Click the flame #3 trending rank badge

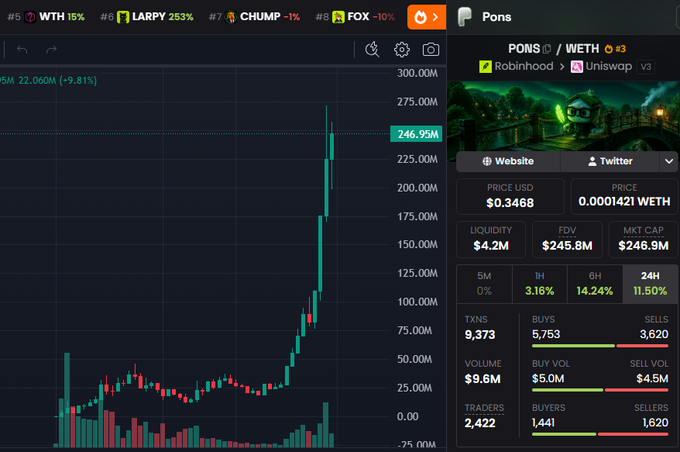(615, 49)
